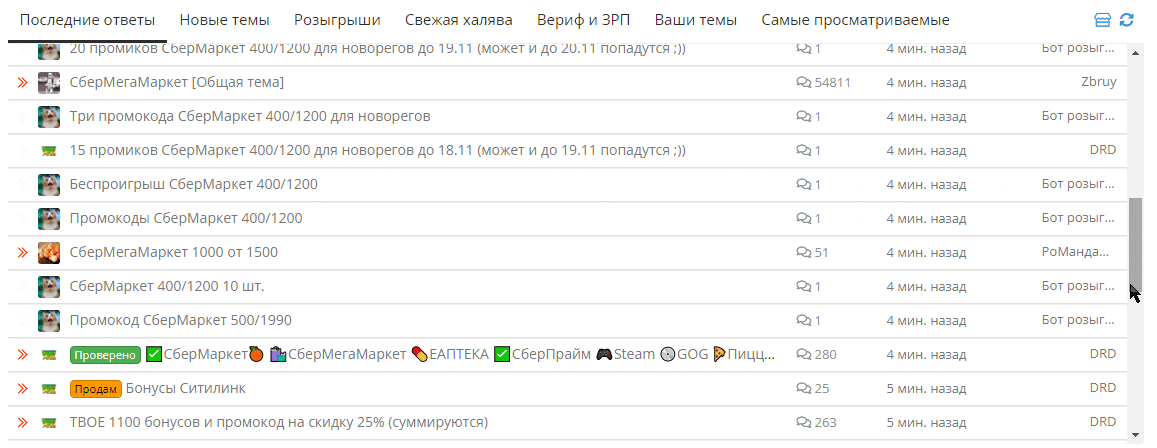Click the replies icon showing 280
Viewport: 1157px width, 448px height.
tap(804, 354)
